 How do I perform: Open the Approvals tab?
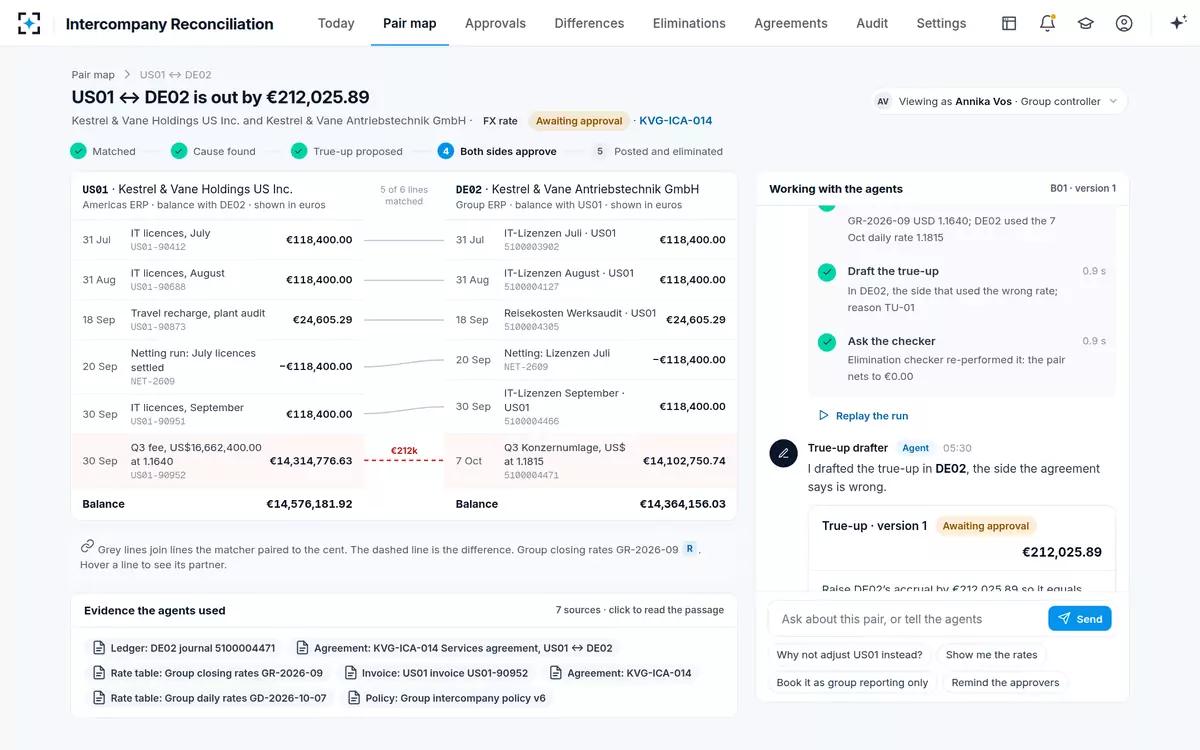pos(495,23)
